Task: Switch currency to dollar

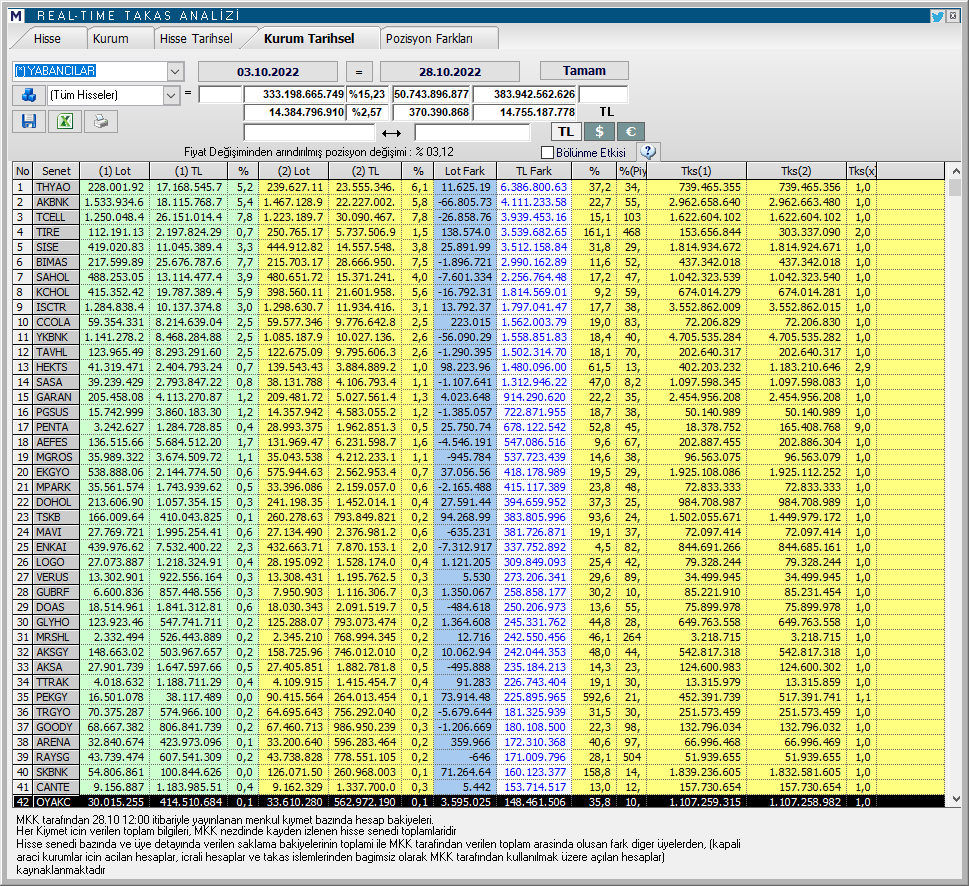Action: [x=599, y=132]
